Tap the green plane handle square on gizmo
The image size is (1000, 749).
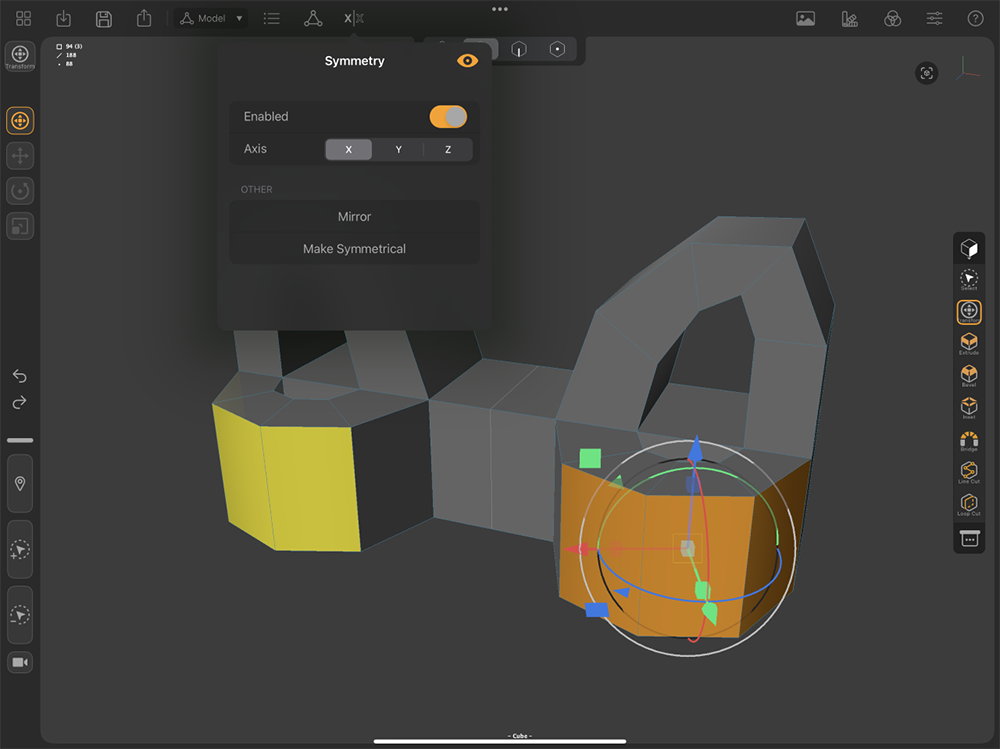(591, 458)
